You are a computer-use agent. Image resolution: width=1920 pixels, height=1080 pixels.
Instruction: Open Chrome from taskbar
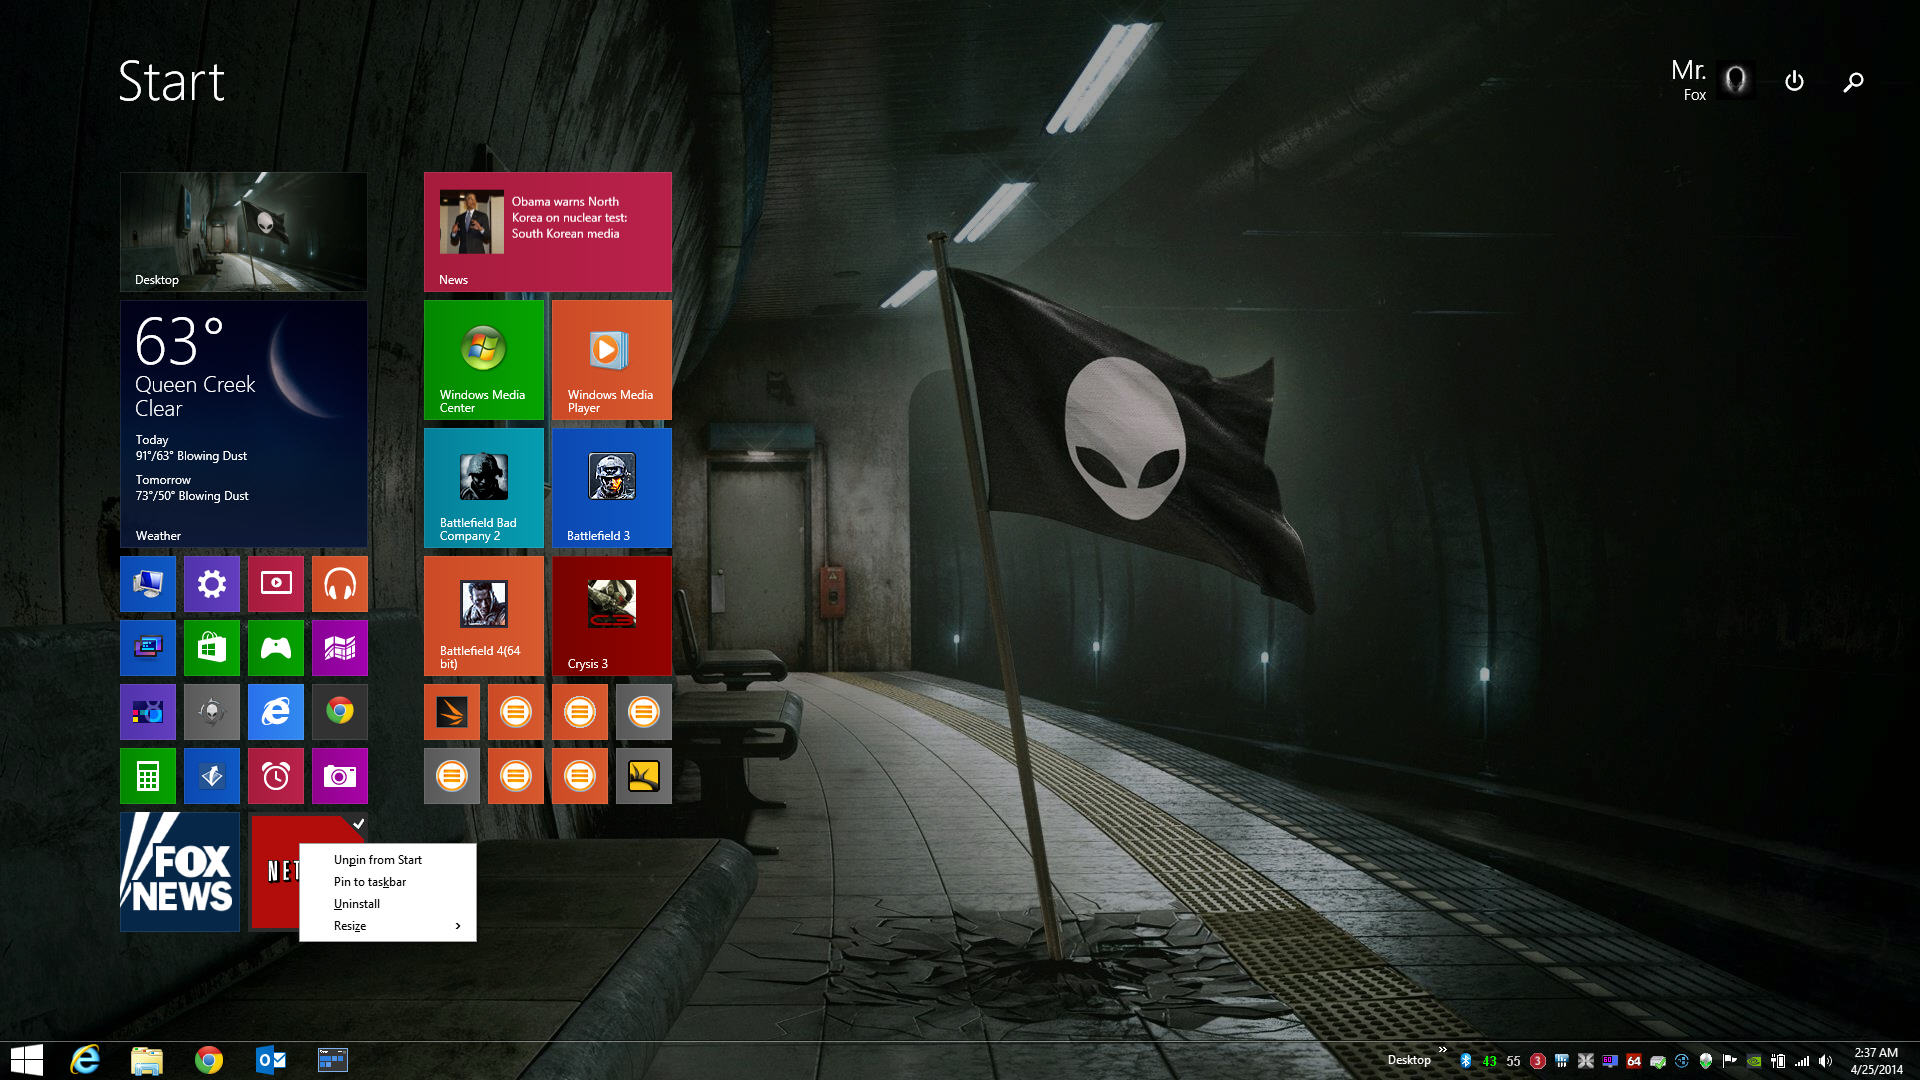pyautogui.click(x=209, y=1060)
